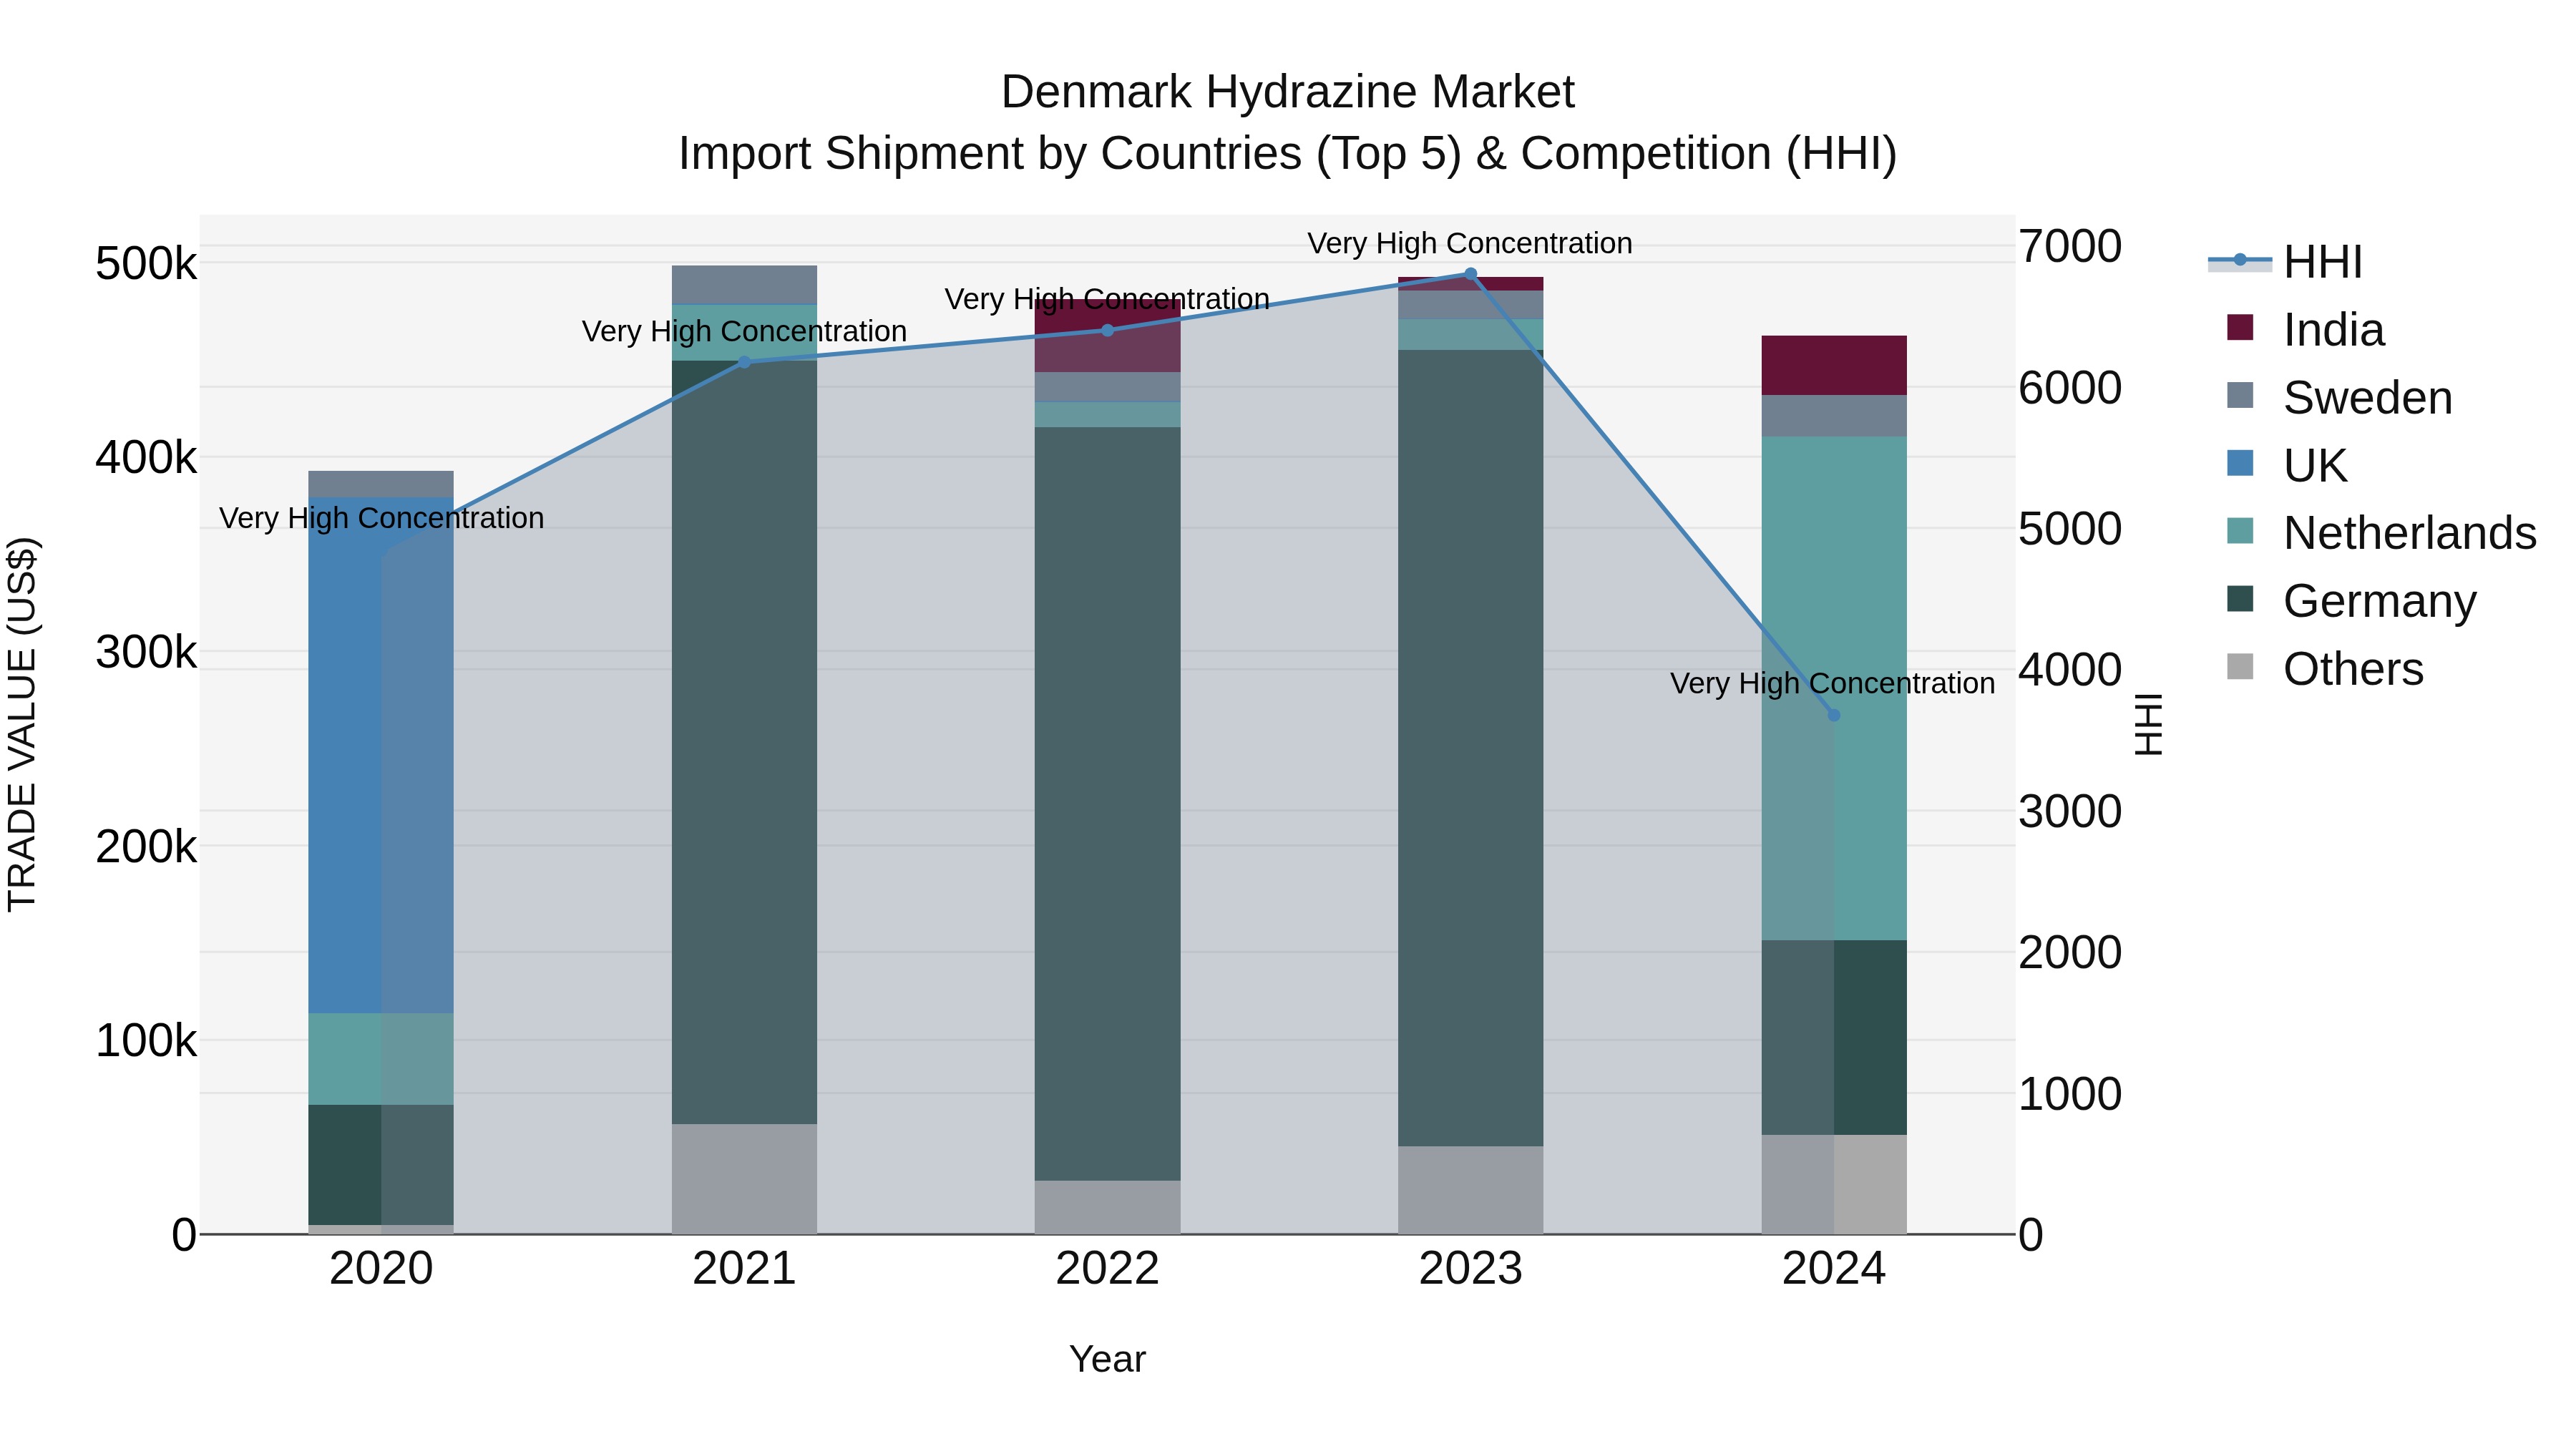This screenshot has height=1449, width=2576.
Task: Click the UK blue segment in 2020 bar
Action: pos(381,755)
